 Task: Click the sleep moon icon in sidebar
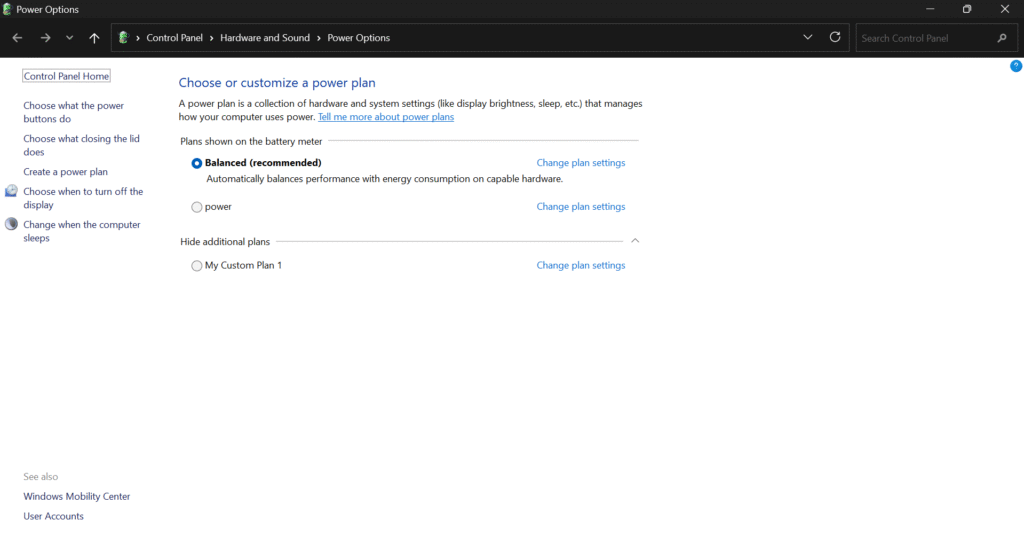coord(11,225)
